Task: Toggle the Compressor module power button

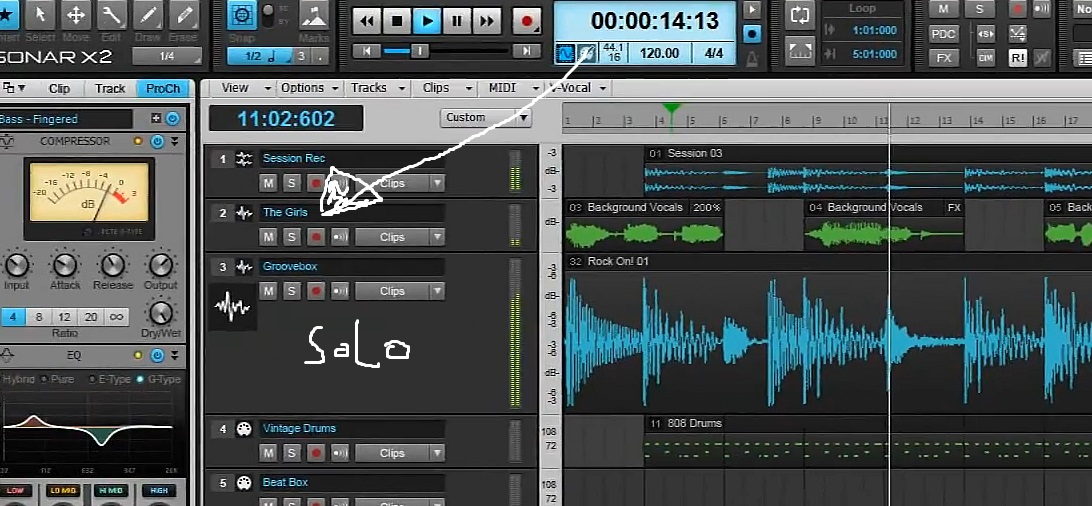Action: [x=157, y=141]
